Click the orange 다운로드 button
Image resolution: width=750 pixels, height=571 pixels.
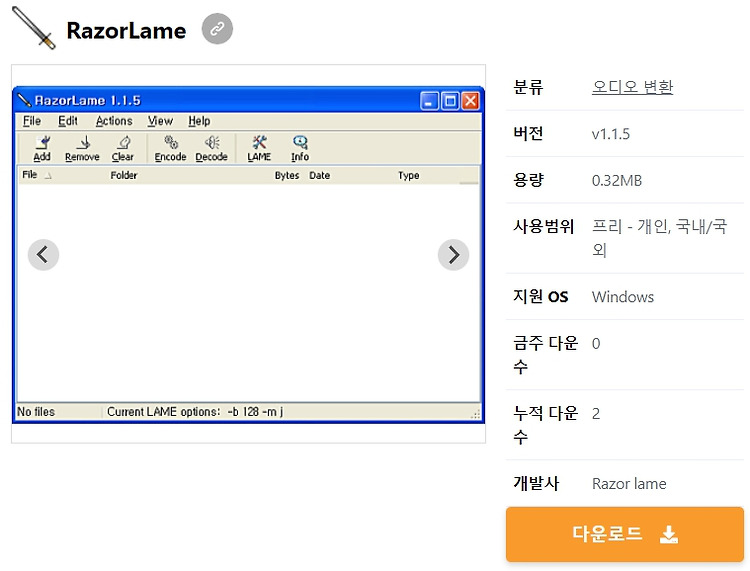(625, 534)
